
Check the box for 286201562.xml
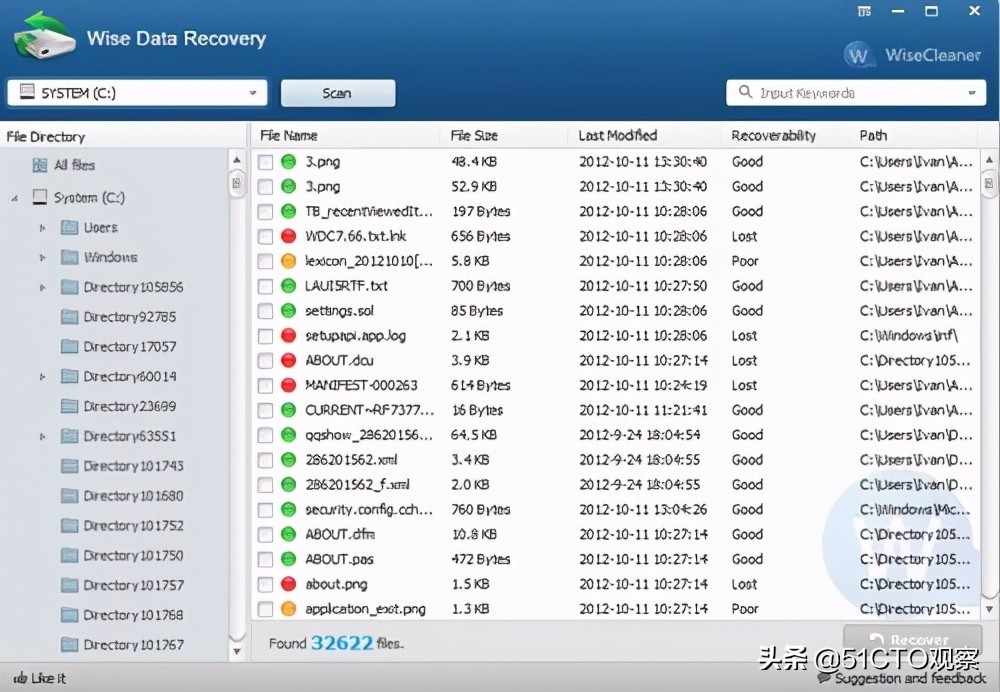tap(265, 460)
